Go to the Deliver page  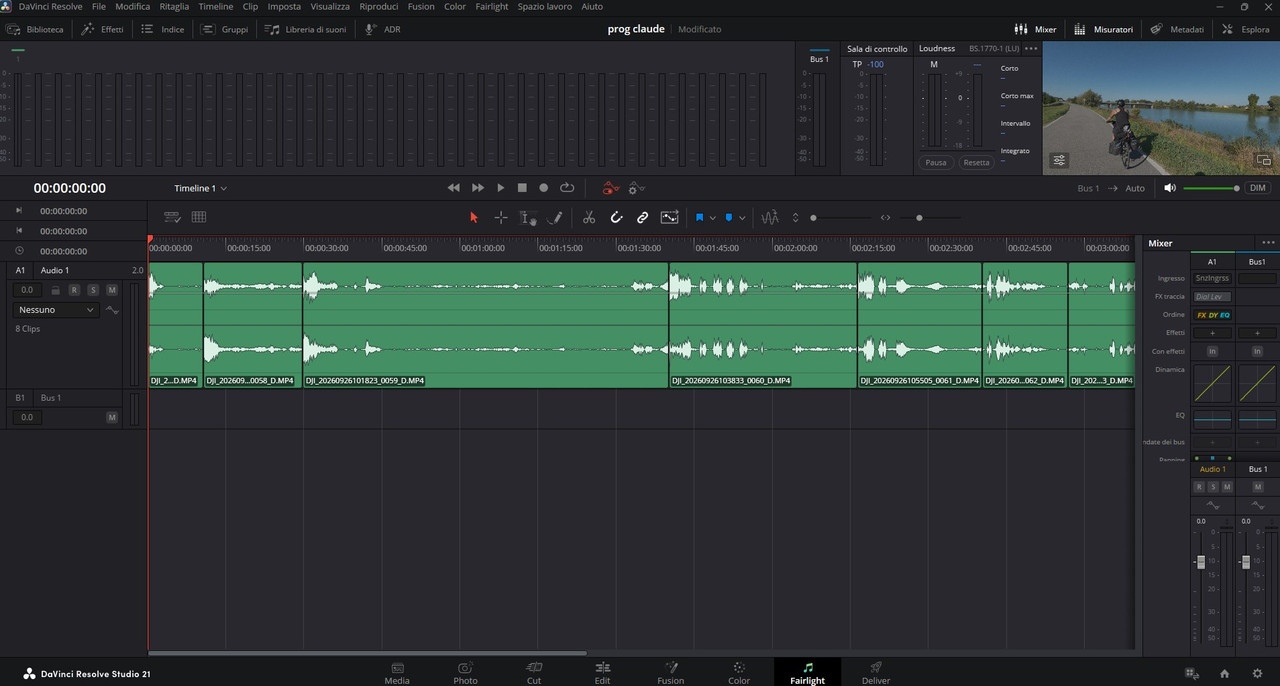click(x=876, y=673)
